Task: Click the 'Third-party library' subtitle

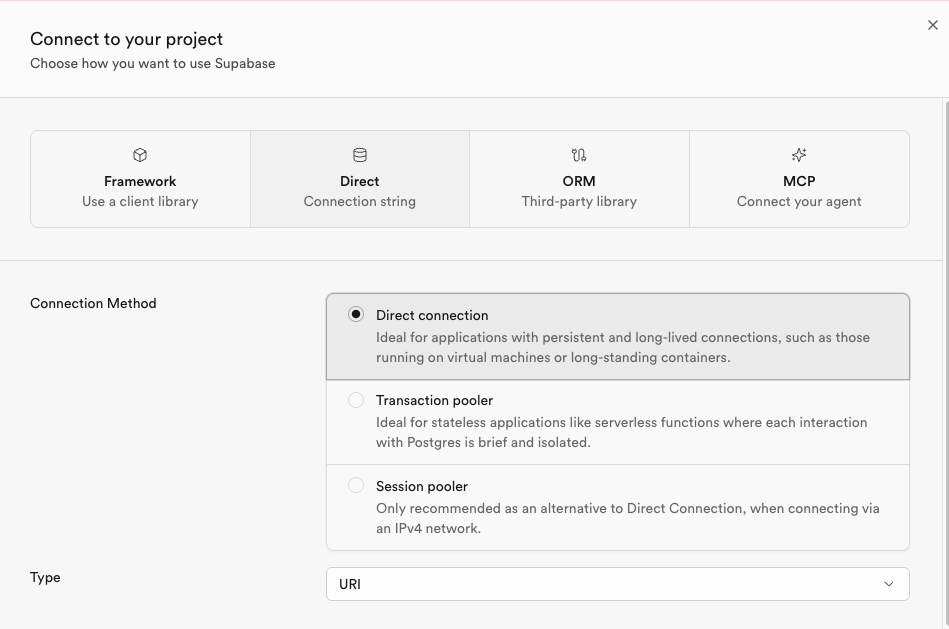Action: click(x=579, y=202)
